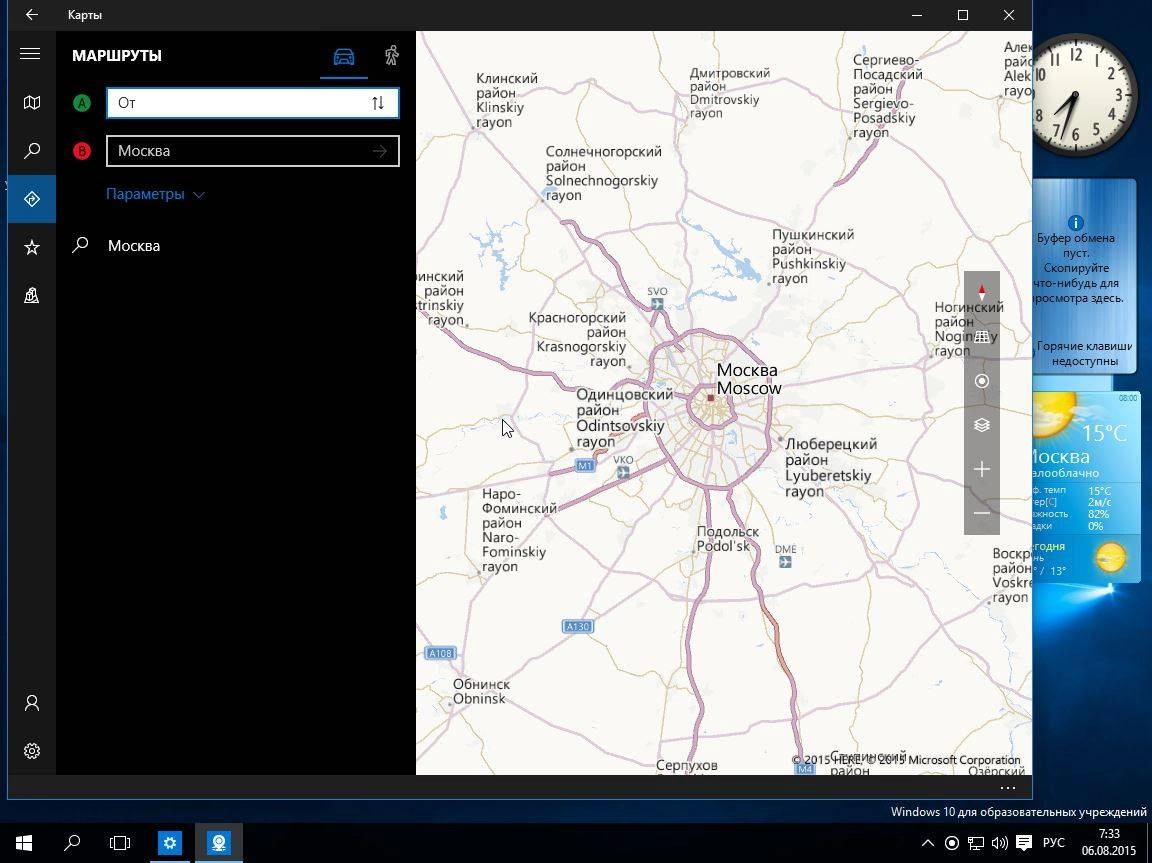Zoom in on the map

(982, 469)
